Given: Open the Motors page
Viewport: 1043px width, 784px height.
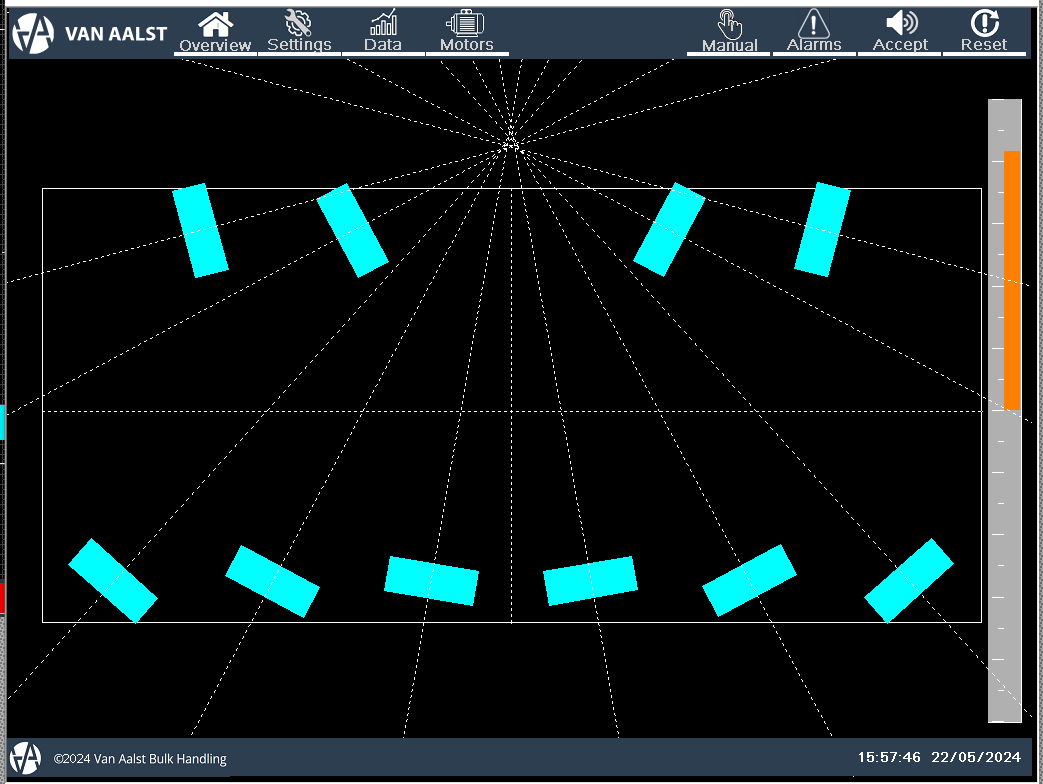Looking at the screenshot, I should pos(466,32).
